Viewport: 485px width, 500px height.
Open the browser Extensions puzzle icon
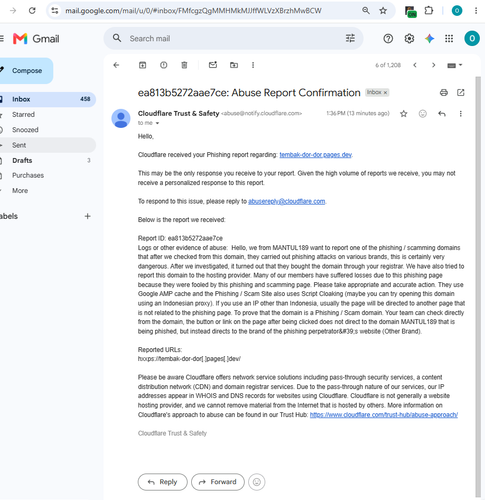[x=429, y=11]
